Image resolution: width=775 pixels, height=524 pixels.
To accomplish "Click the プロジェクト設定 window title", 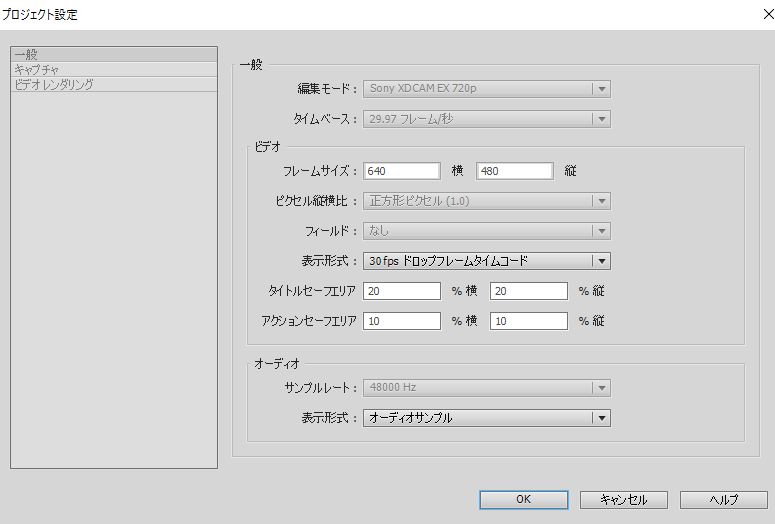I will click(40, 14).
